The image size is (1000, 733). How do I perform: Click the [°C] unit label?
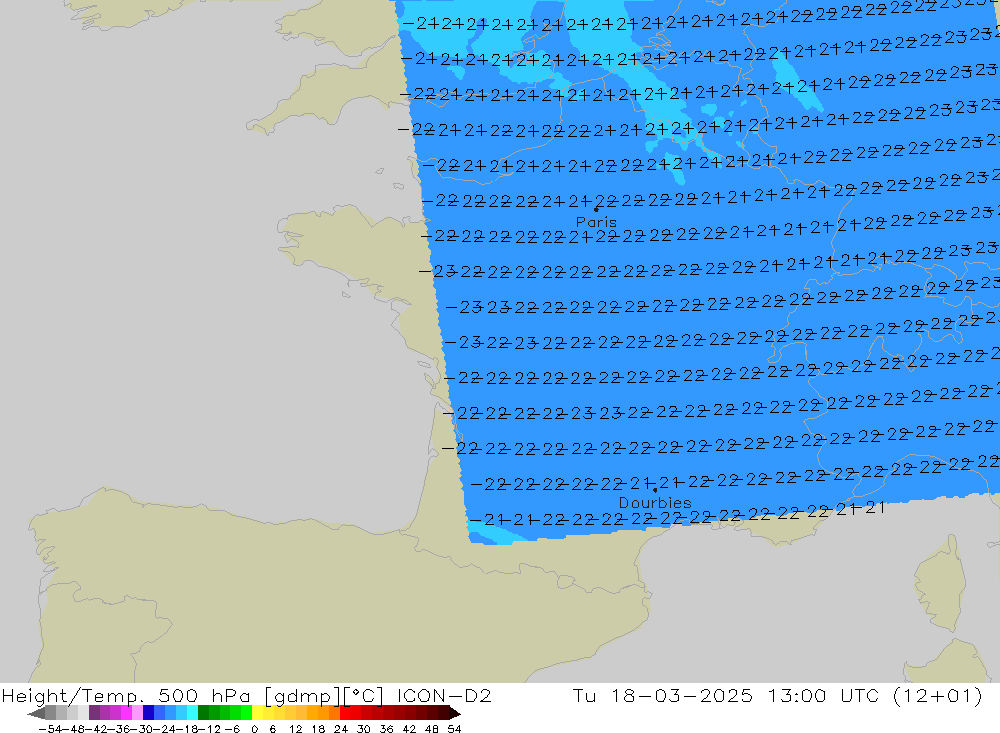pos(364,695)
